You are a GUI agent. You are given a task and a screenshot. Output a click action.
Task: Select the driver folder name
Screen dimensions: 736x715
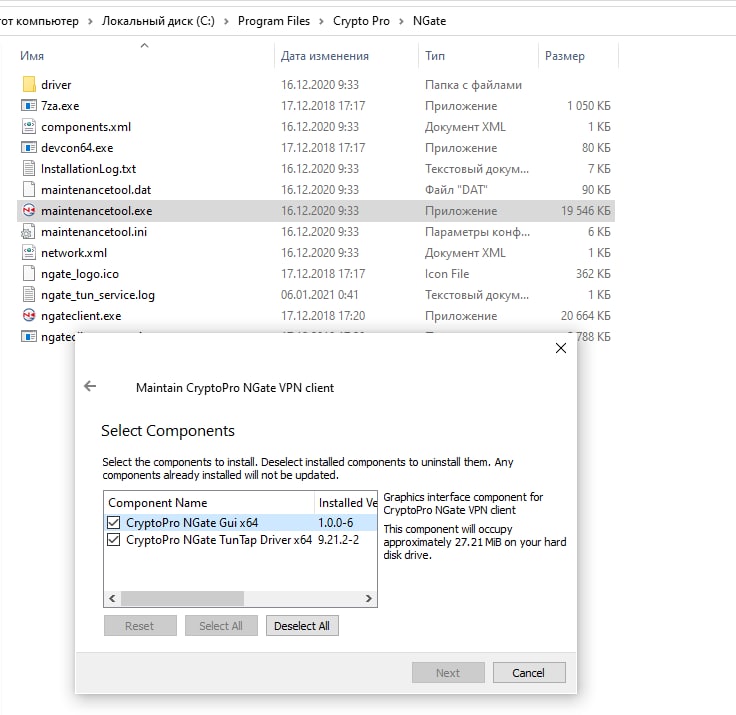(56, 85)
